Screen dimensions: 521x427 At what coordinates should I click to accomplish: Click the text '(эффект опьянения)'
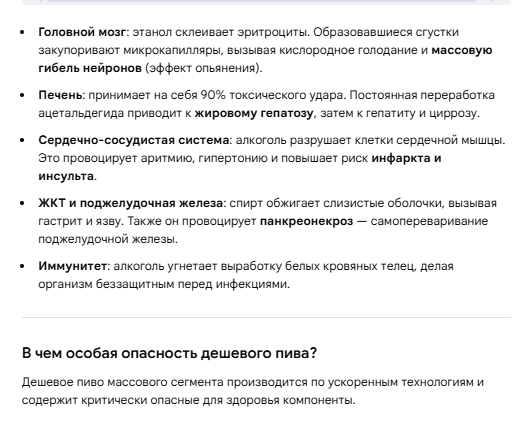click(x=203, y=68)
